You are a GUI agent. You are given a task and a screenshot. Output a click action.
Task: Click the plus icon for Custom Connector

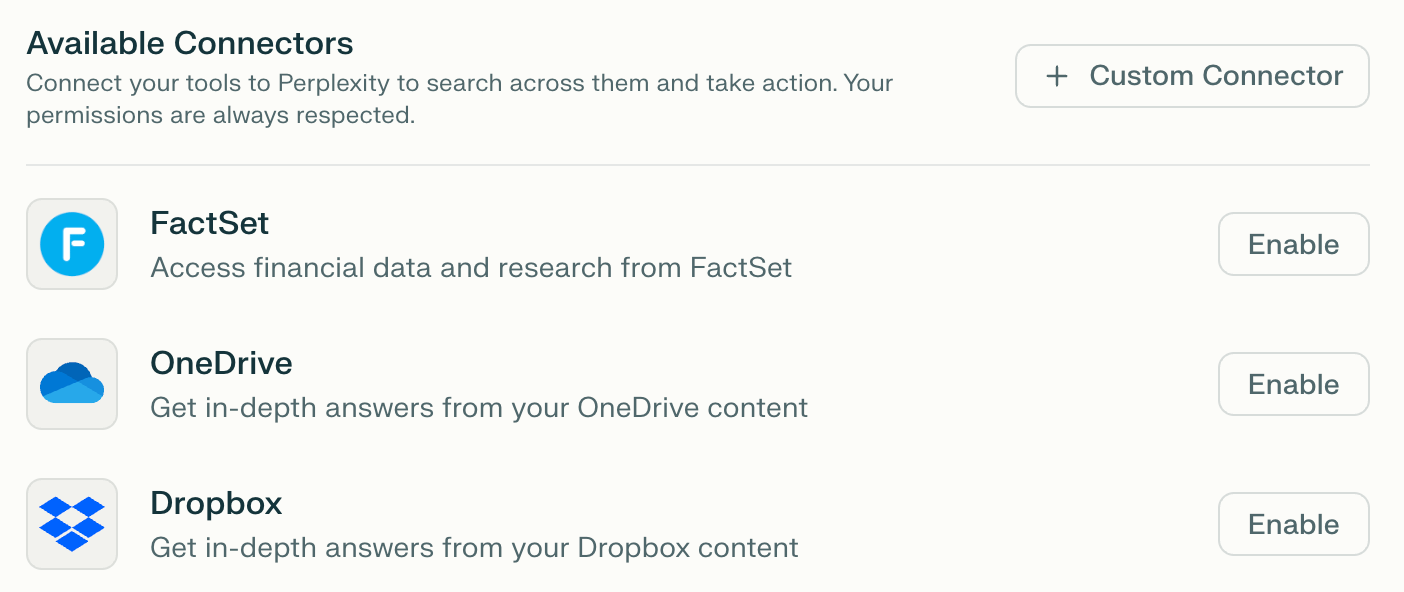(x=1057, y=76)
